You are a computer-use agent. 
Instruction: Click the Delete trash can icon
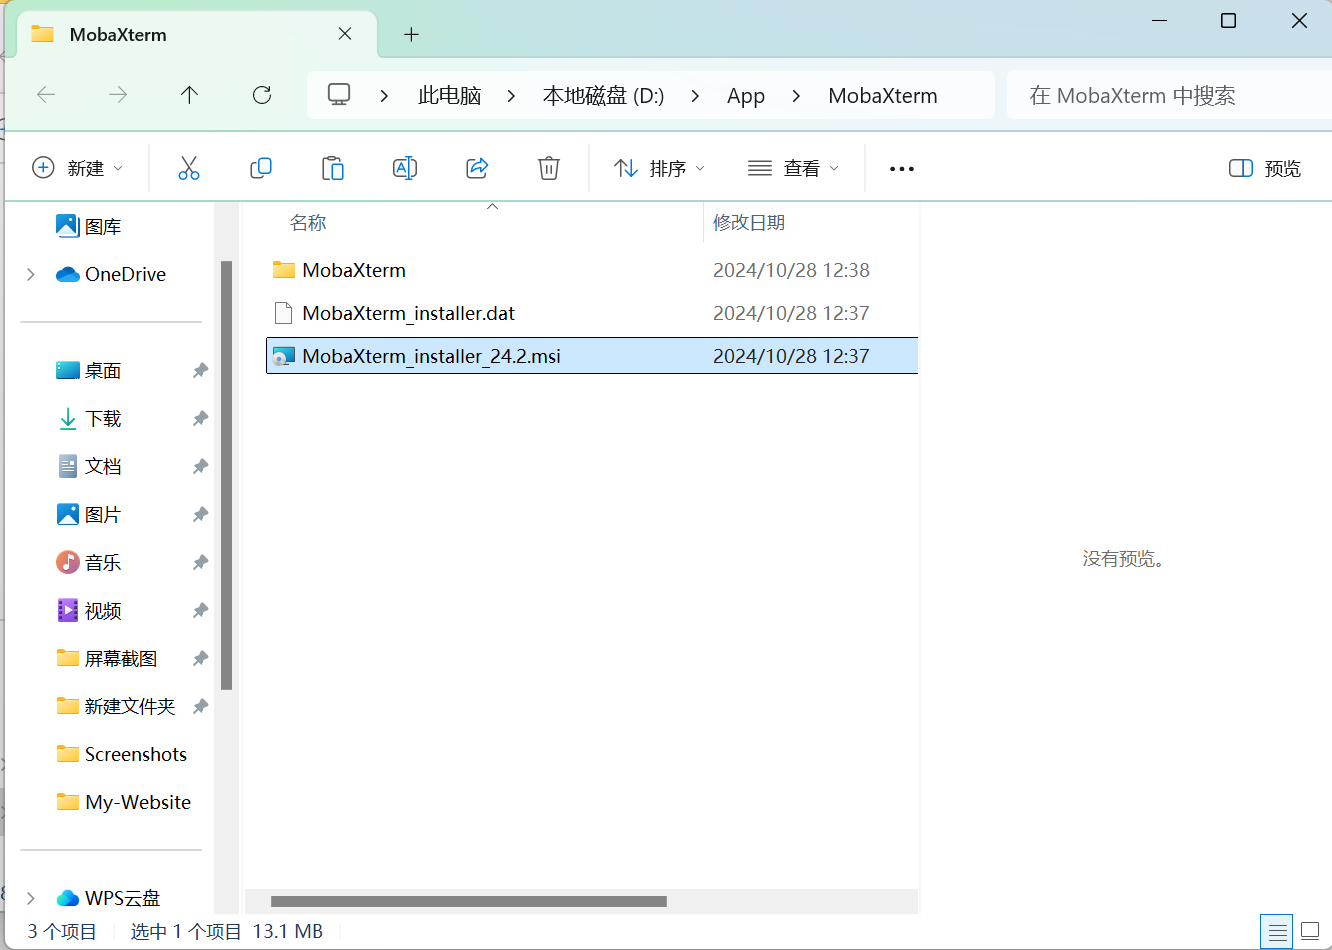click(x=549, y=168)
